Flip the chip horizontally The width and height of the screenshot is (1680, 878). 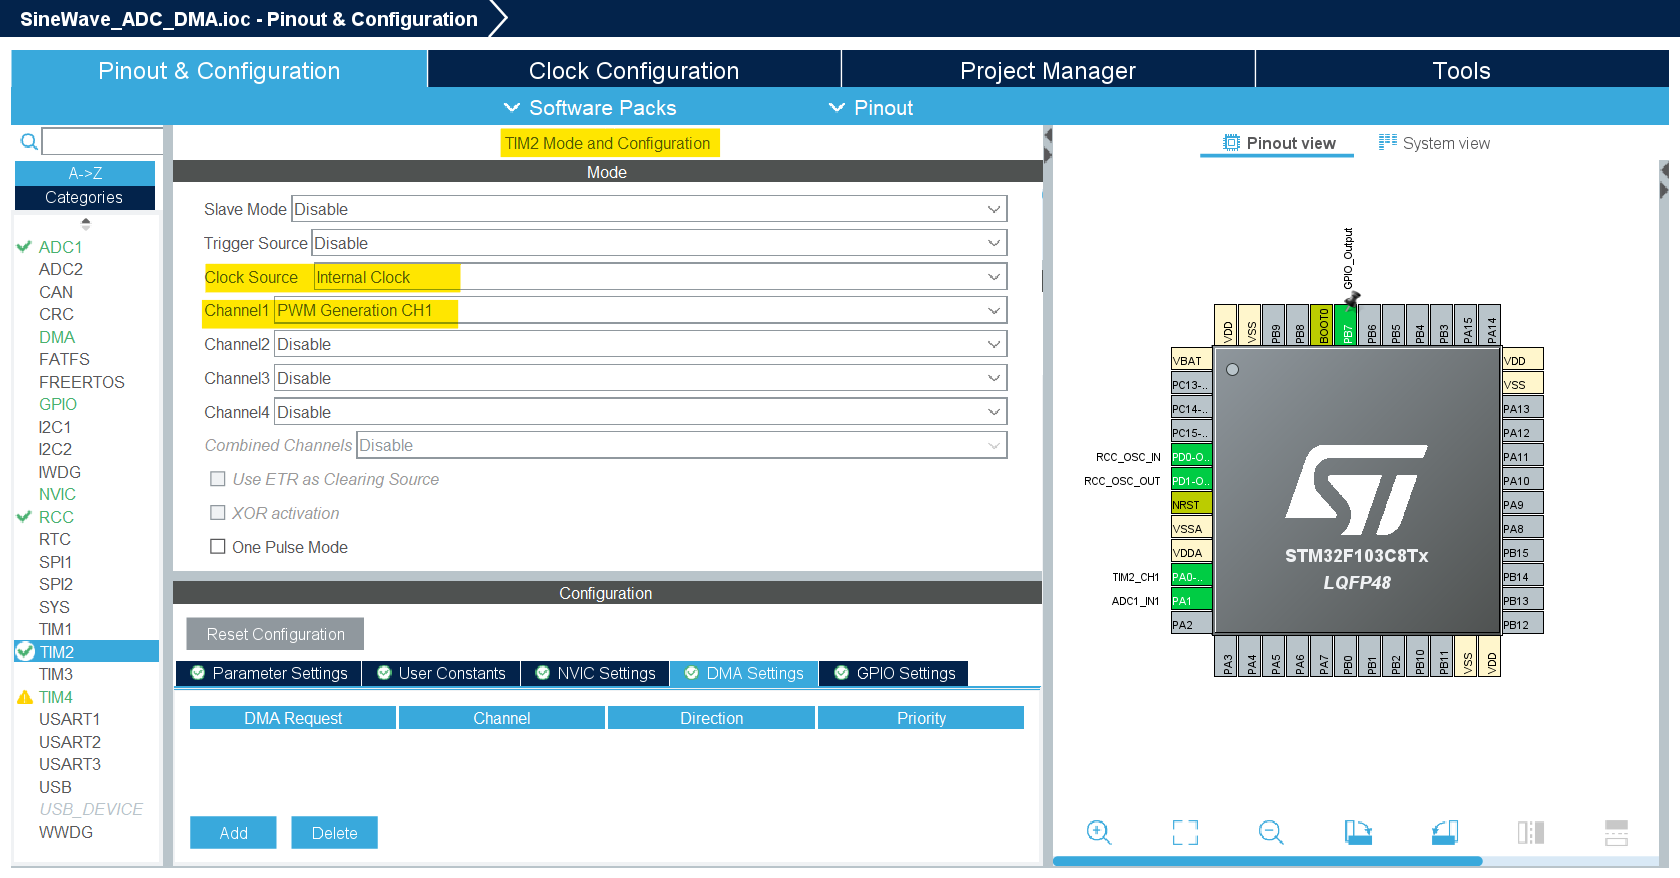[x=1531, y=832]
